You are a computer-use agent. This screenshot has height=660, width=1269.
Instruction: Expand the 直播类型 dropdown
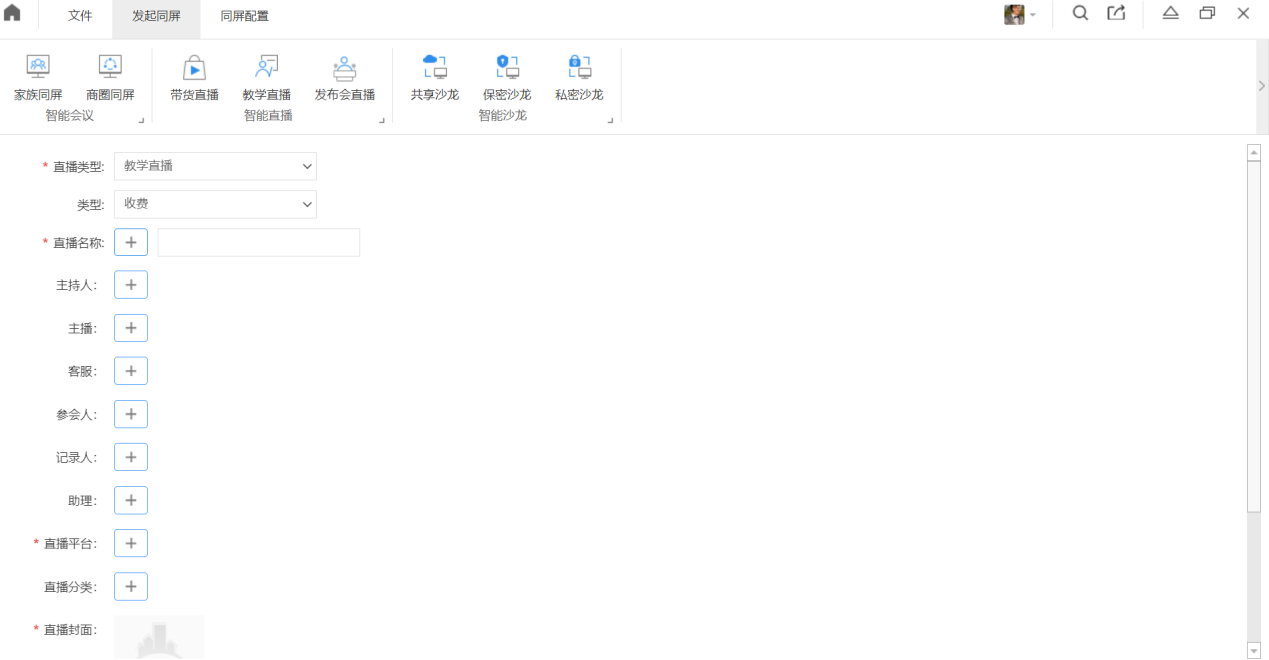click(x=215, y=166)
